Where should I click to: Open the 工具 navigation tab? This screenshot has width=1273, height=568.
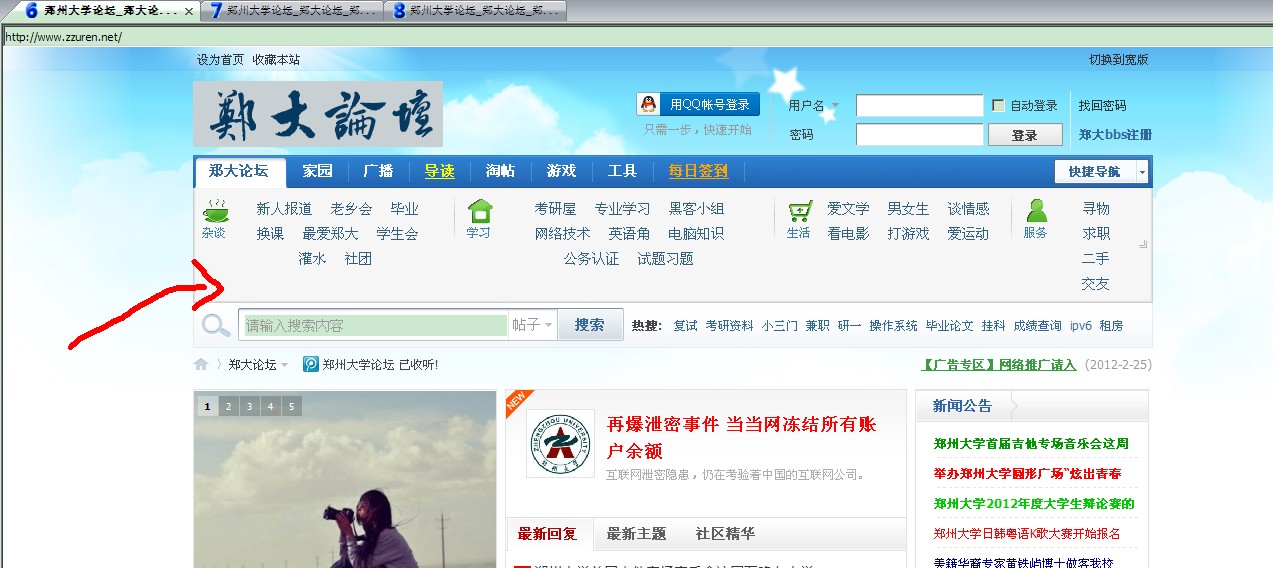point(622,171)
